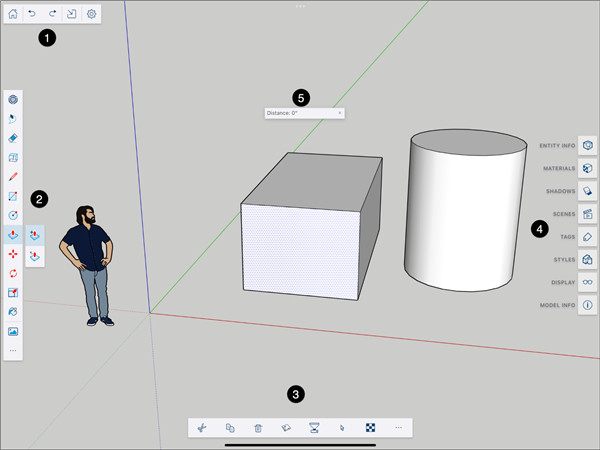The width and height of the screenshot is (600, 450).
Task: Switch to the Scenes panel
Action: coord(588,214)
